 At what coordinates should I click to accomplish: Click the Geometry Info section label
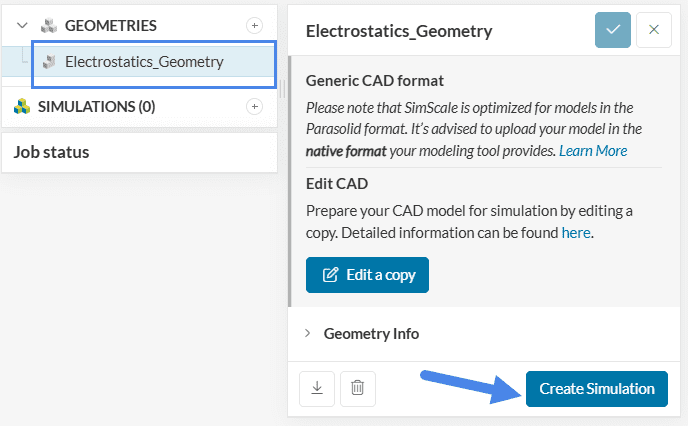(371, 334)
